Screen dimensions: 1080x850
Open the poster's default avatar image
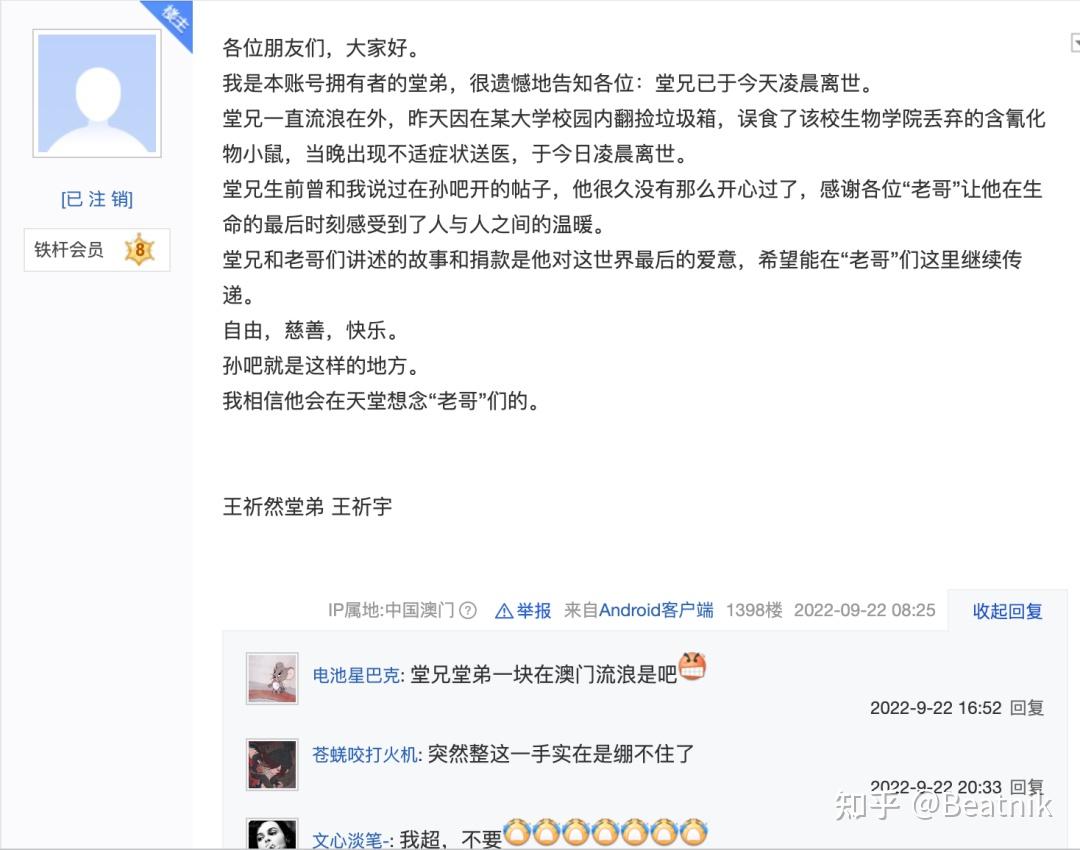[x=97, y=94]
